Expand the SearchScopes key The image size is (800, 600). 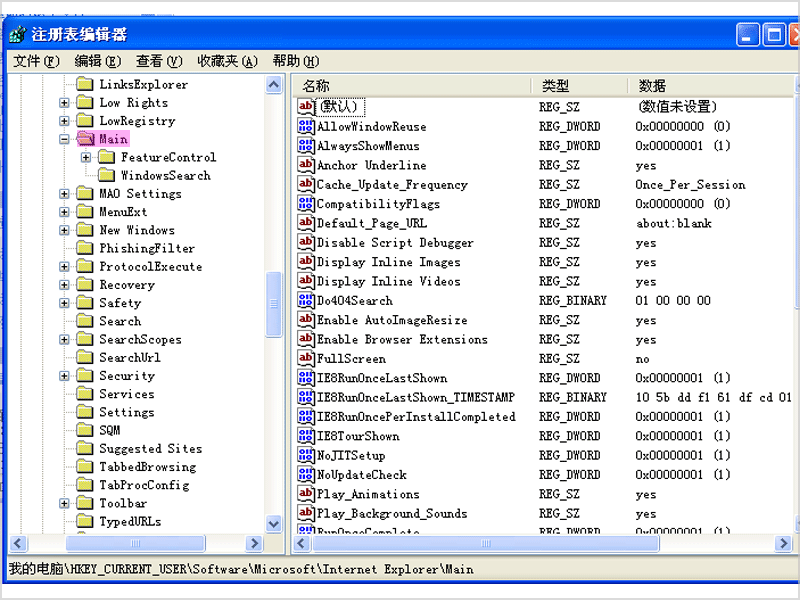click(x=64, y=339)
